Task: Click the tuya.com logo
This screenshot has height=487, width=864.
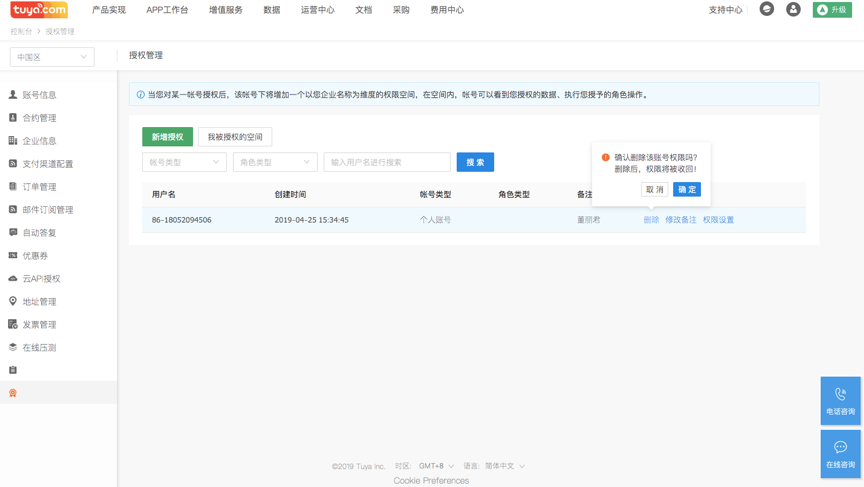Action: coord(39,9)
